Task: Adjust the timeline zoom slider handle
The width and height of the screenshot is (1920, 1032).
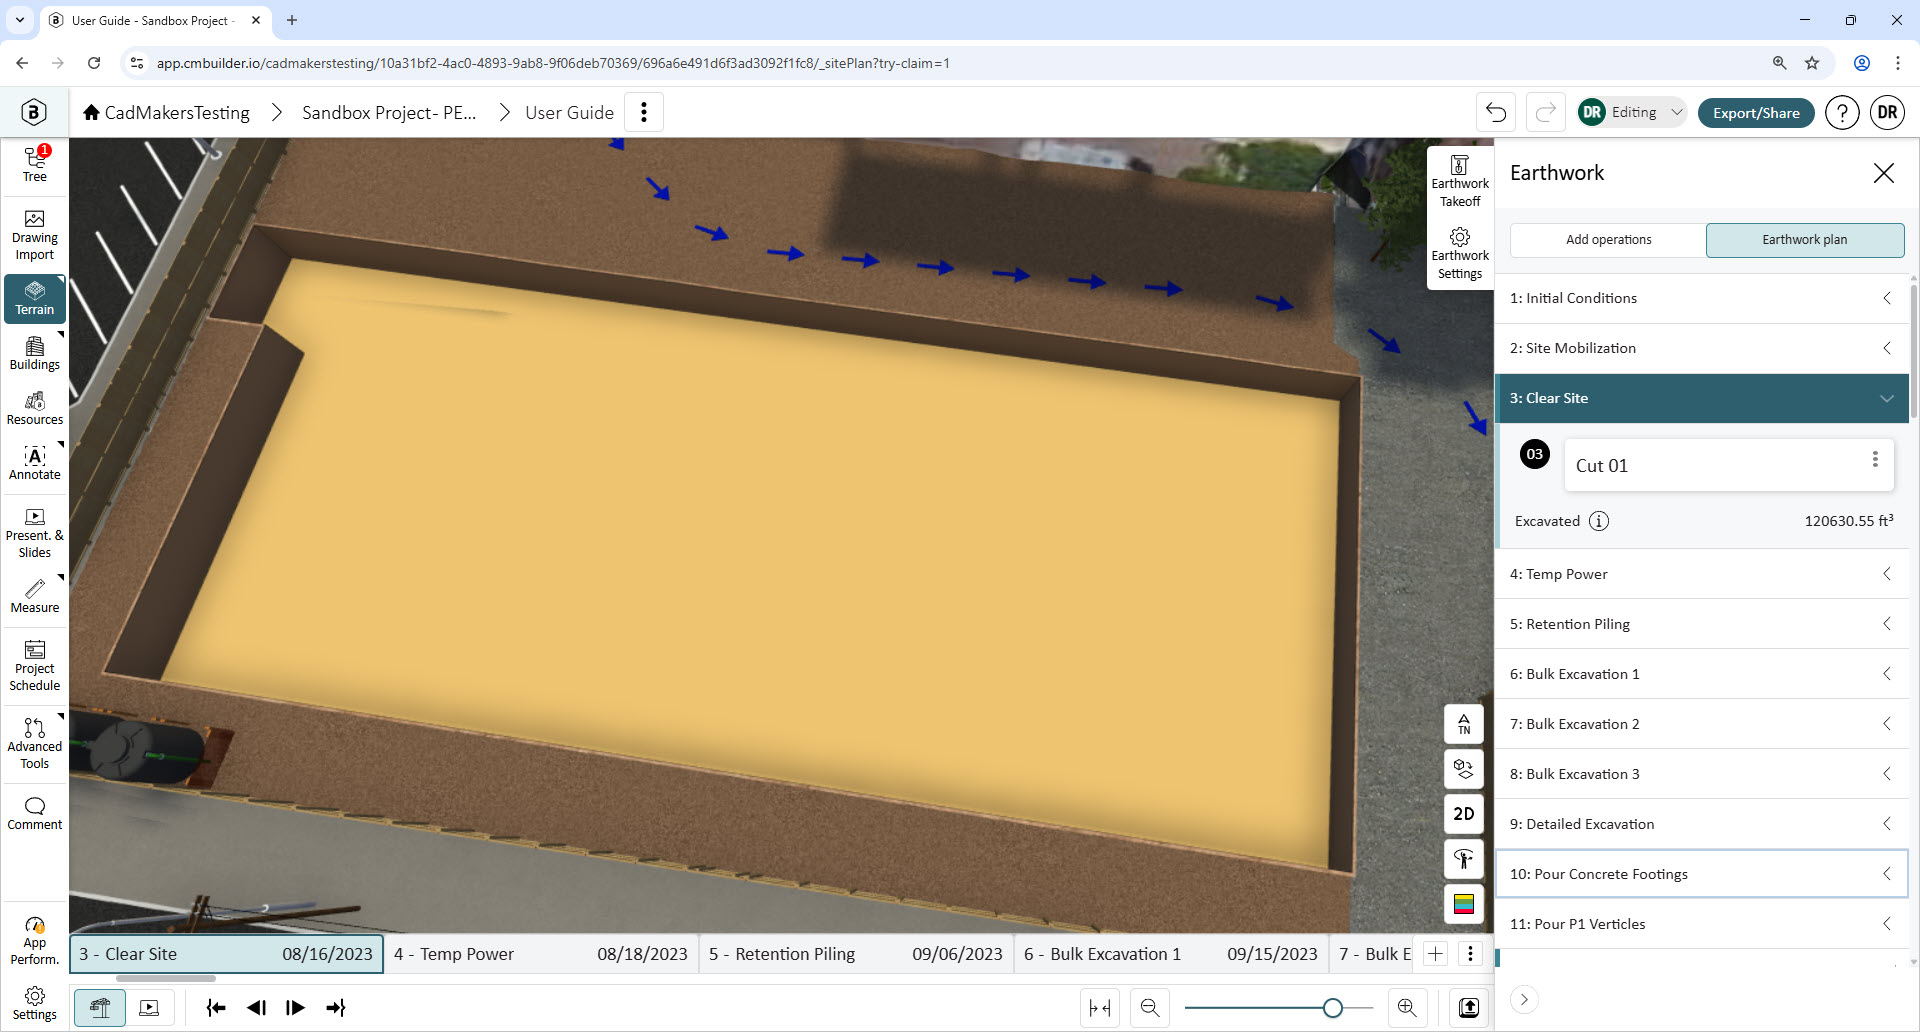Action: pyautogui.click(x=1332, y=1008)
